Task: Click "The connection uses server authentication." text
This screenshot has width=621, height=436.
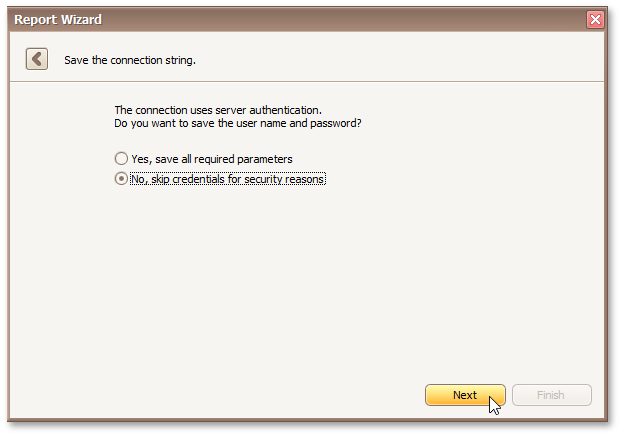Action: (218, 110)
